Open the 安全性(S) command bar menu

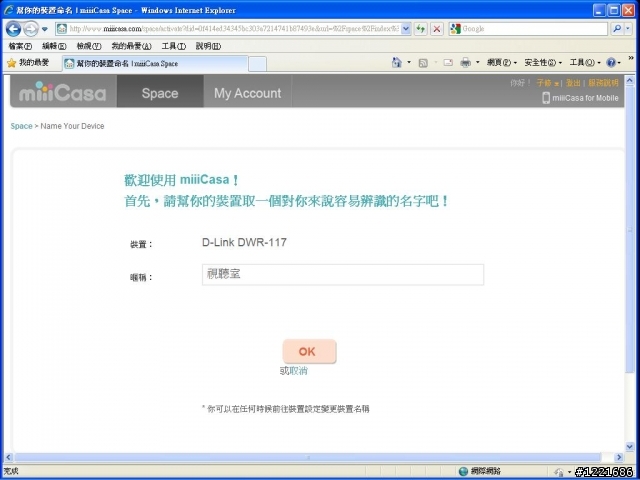pos(543,62)
